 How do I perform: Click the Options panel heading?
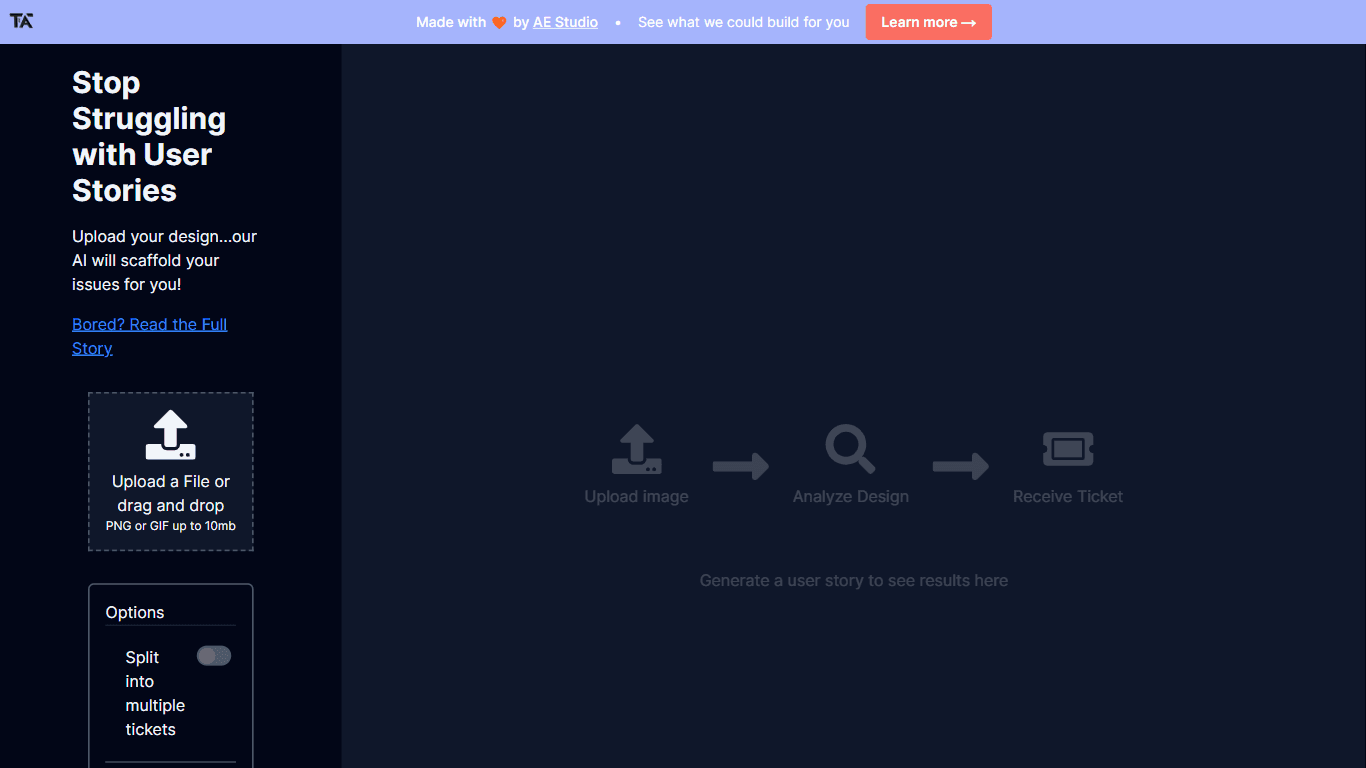coord(135,612)
